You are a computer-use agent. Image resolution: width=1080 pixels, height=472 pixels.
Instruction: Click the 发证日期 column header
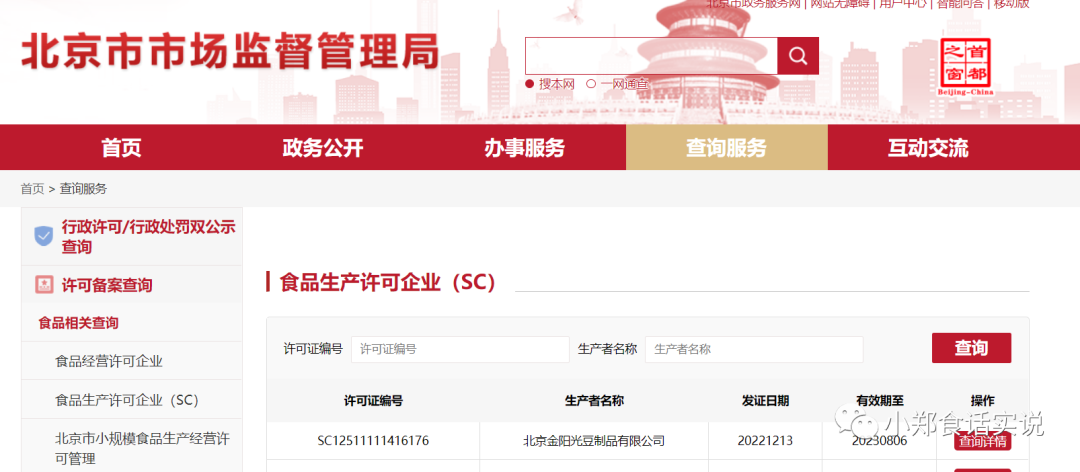point(765,400)
